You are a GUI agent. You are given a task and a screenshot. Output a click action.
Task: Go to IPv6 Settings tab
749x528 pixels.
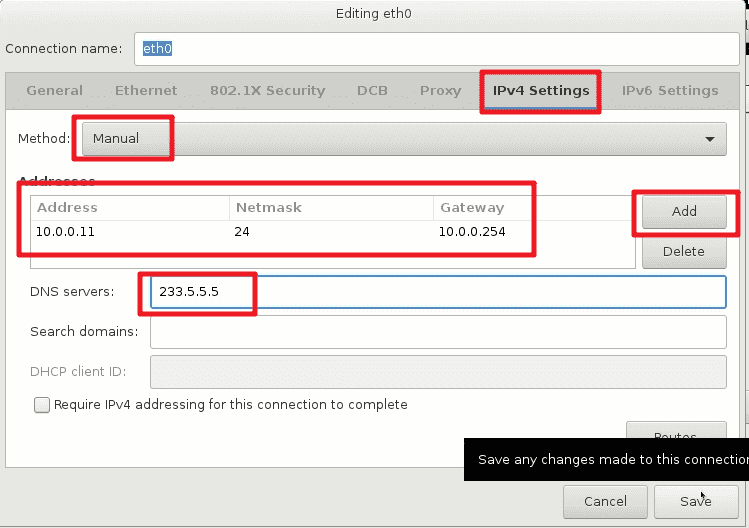(x=670, y=90)
